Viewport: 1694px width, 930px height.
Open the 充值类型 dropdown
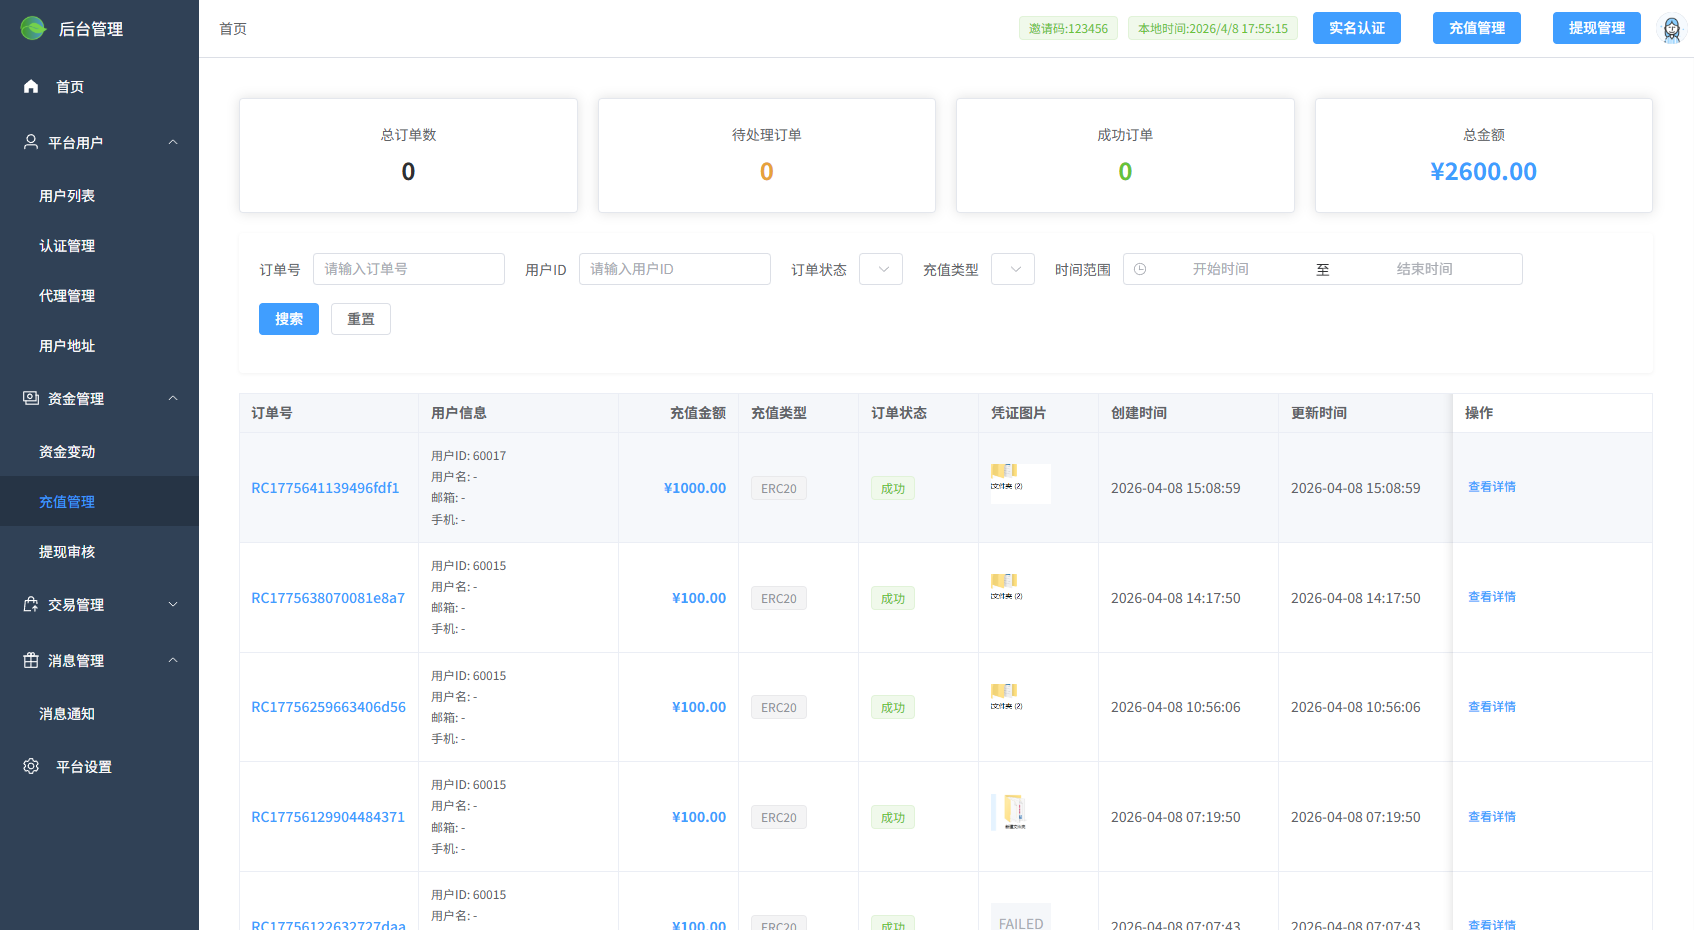point(1012,268)
